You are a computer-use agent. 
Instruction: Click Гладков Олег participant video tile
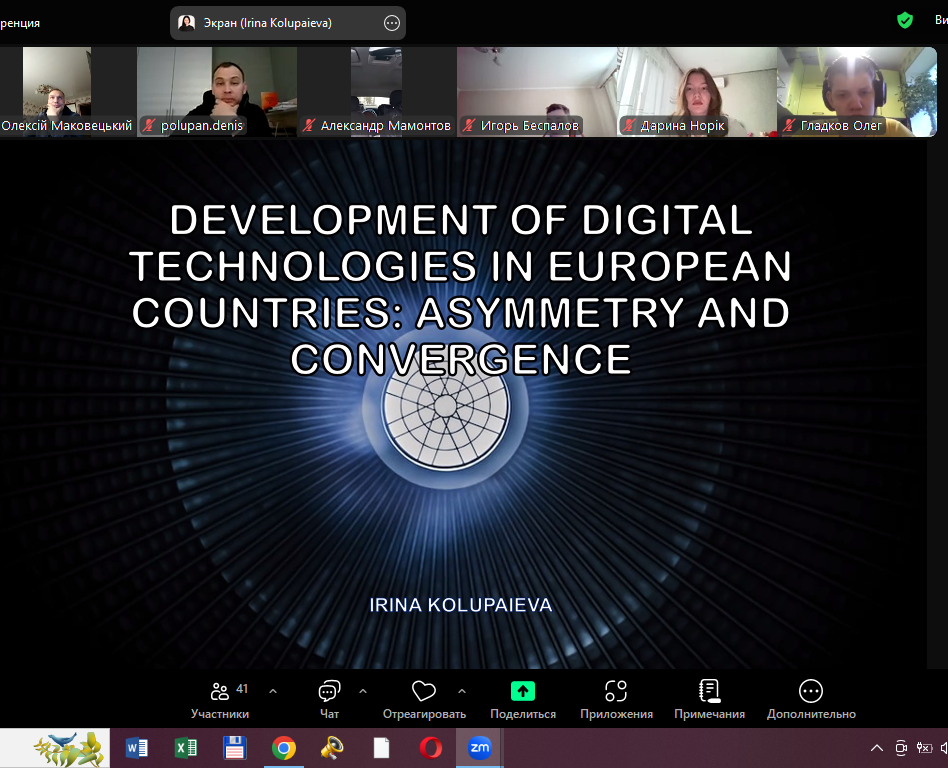857,90
